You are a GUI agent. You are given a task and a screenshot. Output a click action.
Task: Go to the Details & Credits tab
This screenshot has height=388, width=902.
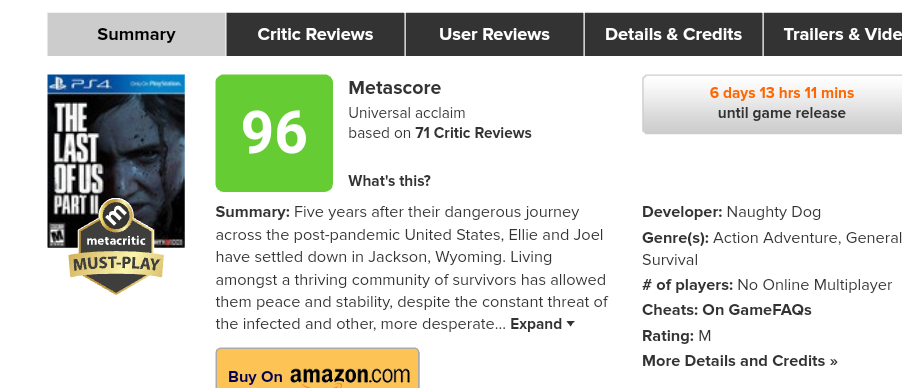[x=673, y=35]
